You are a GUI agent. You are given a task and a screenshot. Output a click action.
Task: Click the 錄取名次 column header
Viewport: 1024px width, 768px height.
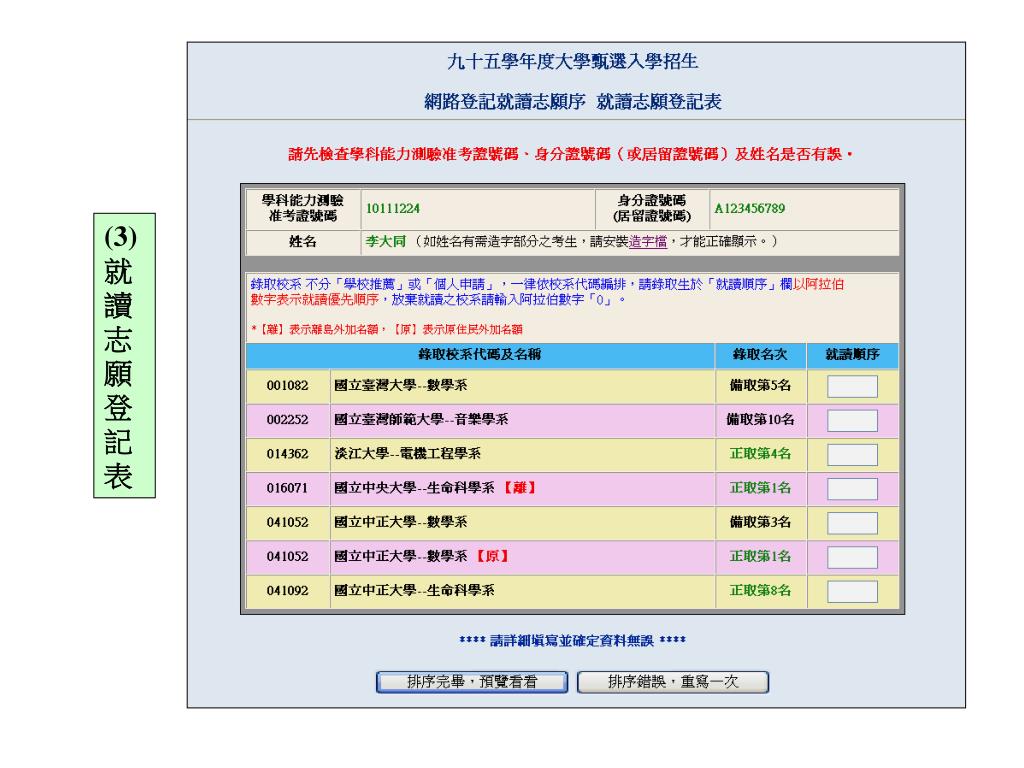760,355
